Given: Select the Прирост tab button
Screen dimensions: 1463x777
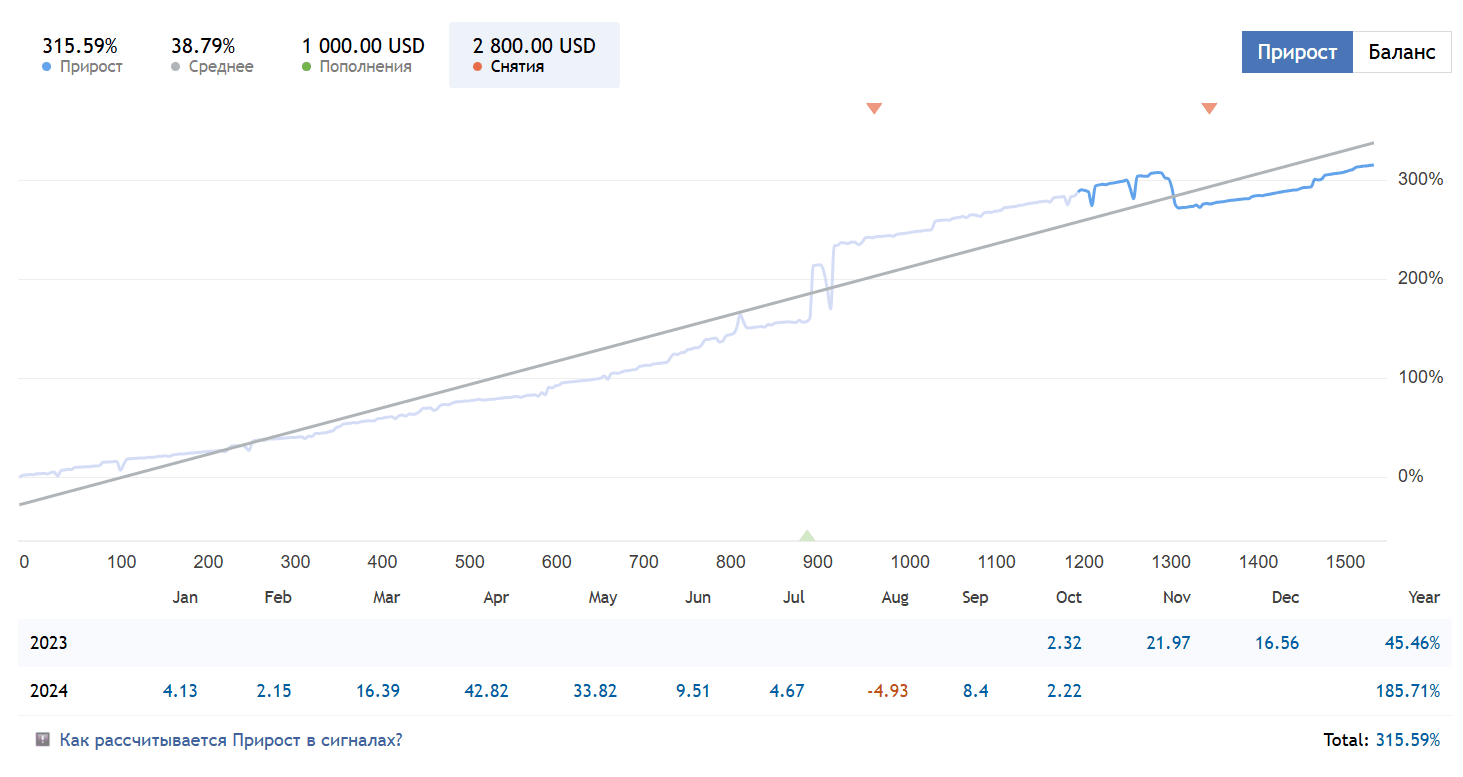Looking at the screenshot, I should point(1297,52).
